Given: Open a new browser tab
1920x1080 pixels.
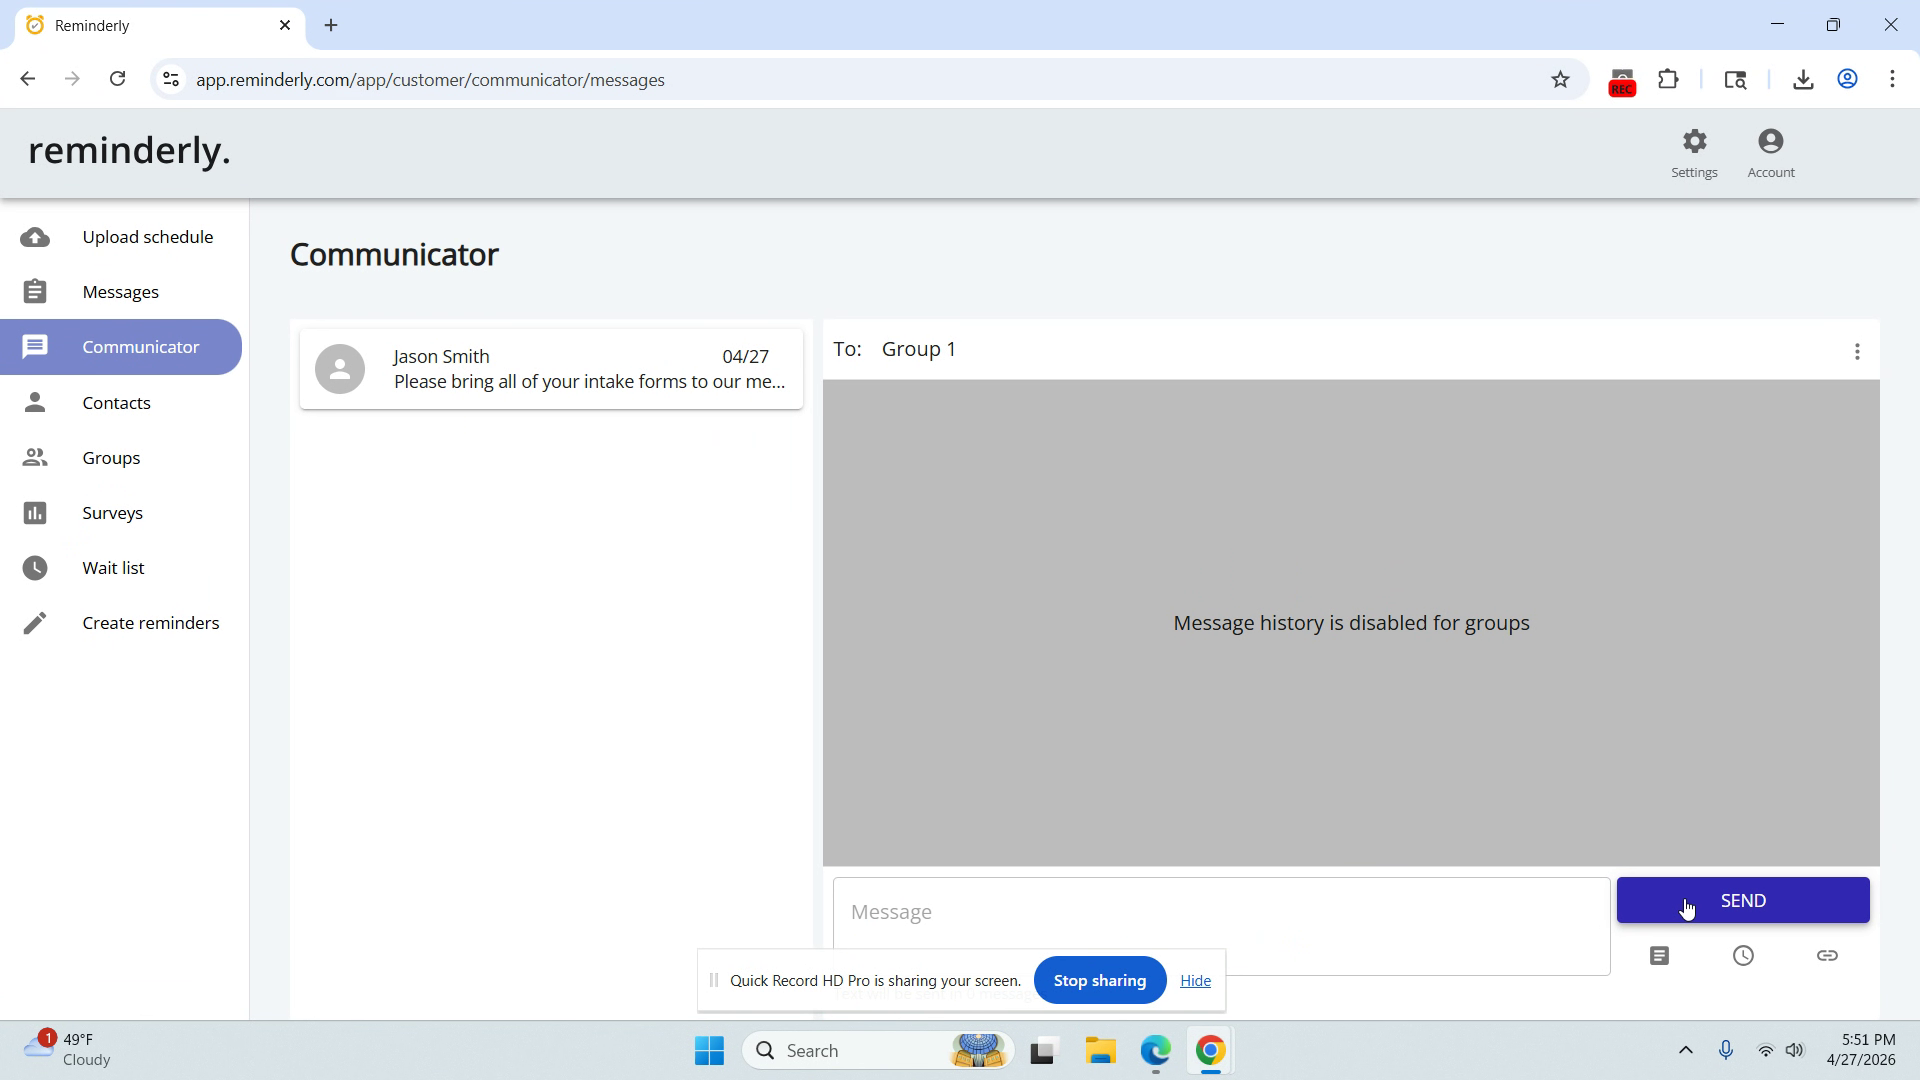Looking at the screenshot, I should click(x=331, y=25).
